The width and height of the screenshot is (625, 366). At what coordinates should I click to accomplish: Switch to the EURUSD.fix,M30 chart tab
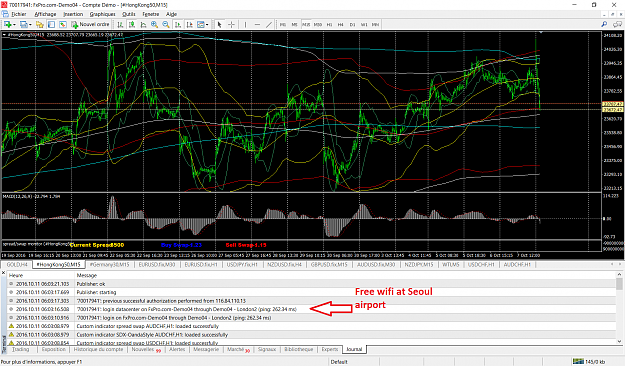tap(157, 265)
